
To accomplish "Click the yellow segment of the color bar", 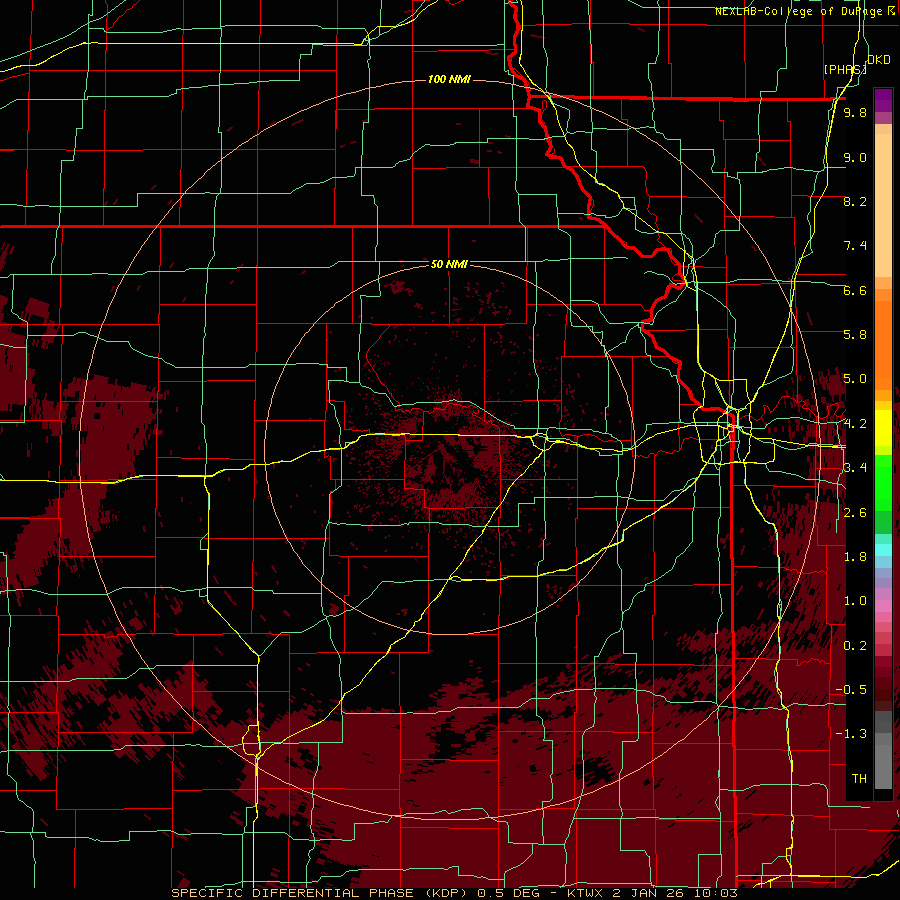I will pos(883,428).
